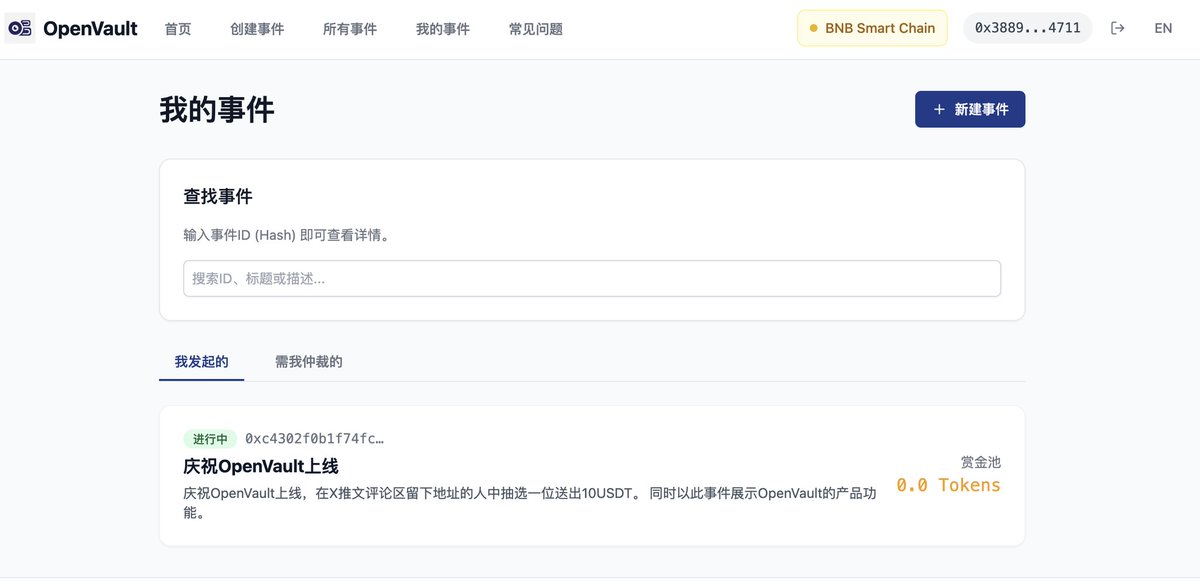Click the event description paragraph text
Screen dimensions: 1200x583
(531, 503)
